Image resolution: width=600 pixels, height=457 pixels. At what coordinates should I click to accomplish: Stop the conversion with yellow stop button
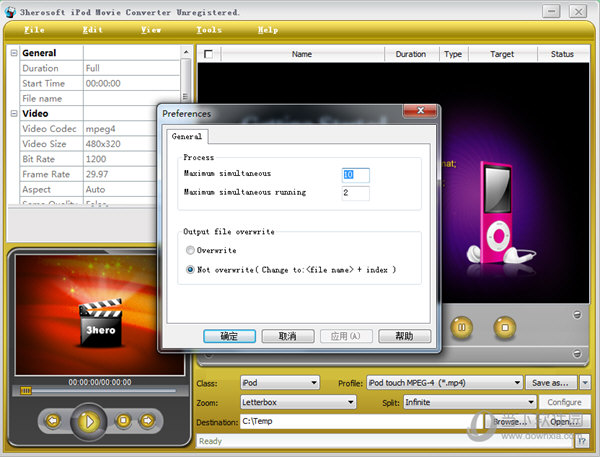click(505, 328)
